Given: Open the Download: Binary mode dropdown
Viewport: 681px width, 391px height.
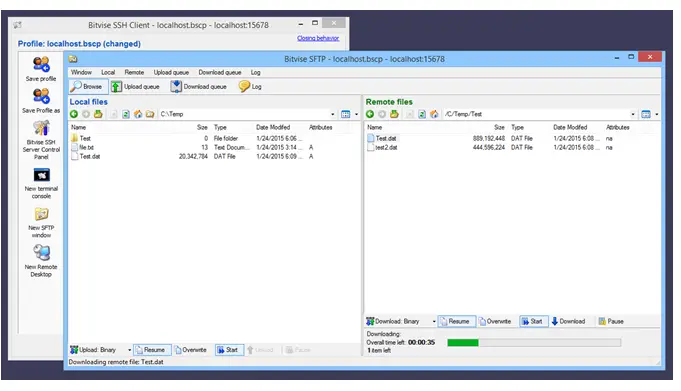Looking at the screenshot, I should coord(433,321).
